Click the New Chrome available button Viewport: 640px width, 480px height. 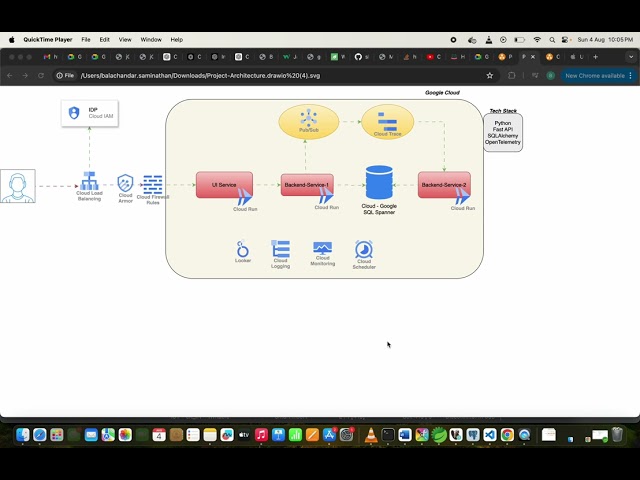(599, 76)
